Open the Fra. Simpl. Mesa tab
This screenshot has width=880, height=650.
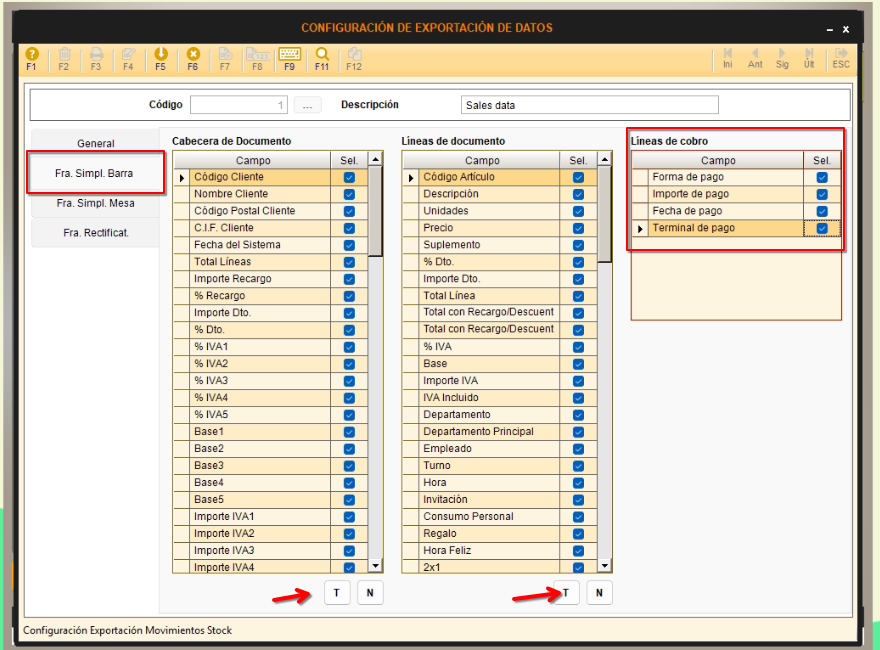coord(96,203)
